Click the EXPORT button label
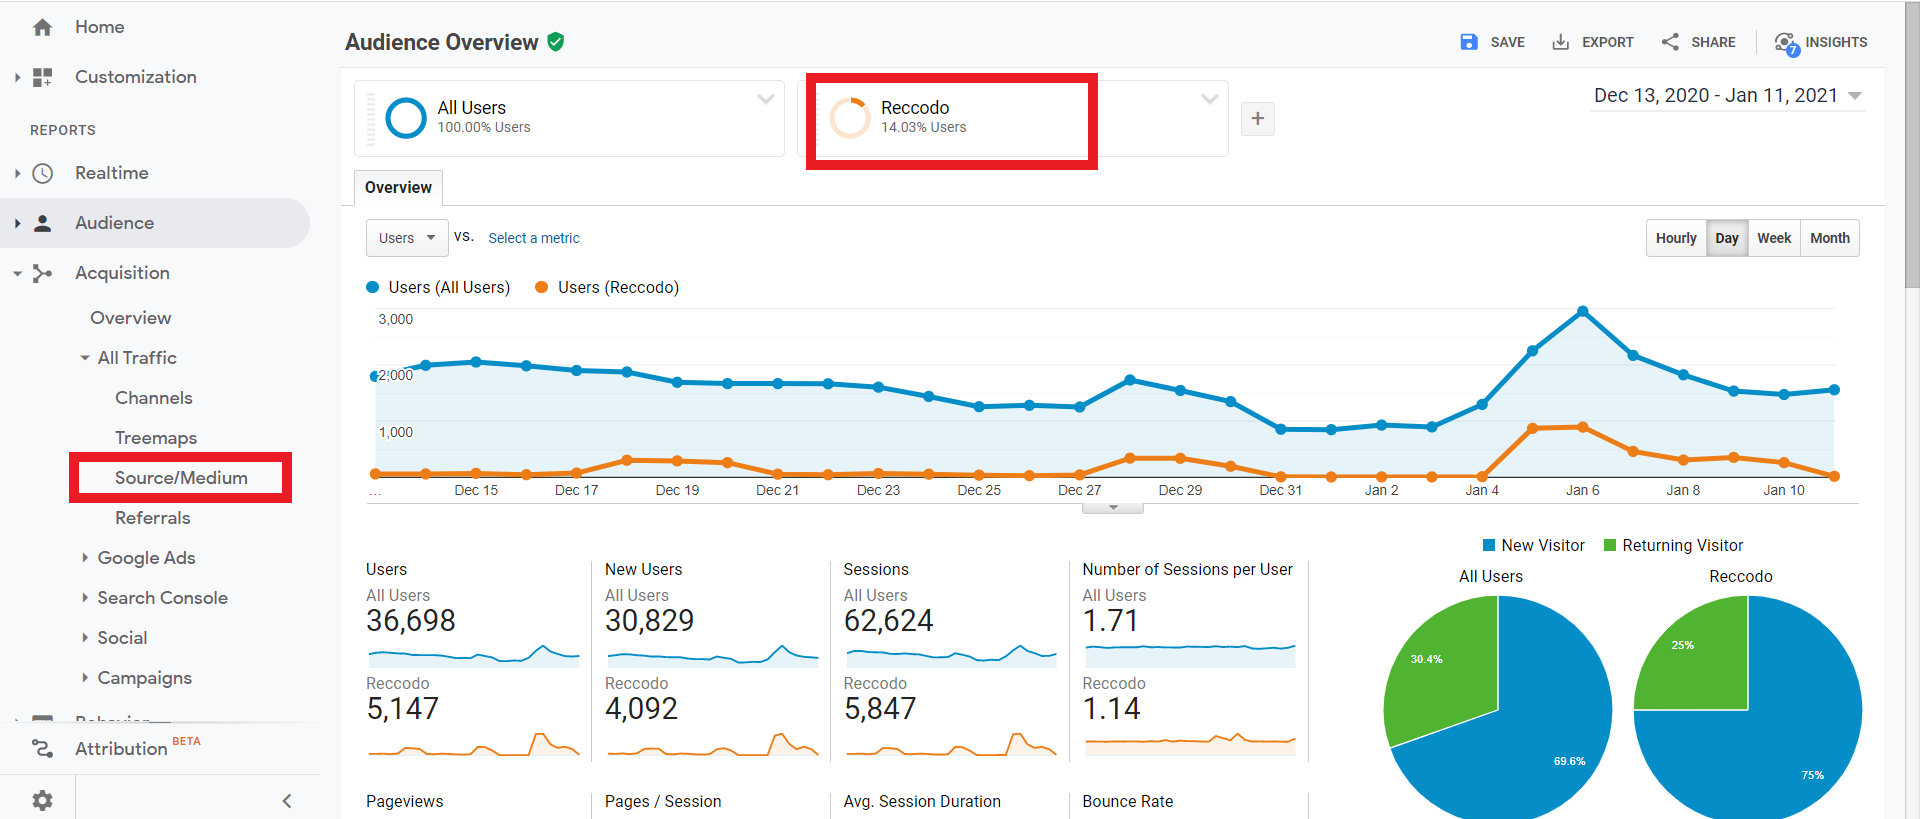1920x819 pixels. pyautogui.click(x=1608, y=42)
